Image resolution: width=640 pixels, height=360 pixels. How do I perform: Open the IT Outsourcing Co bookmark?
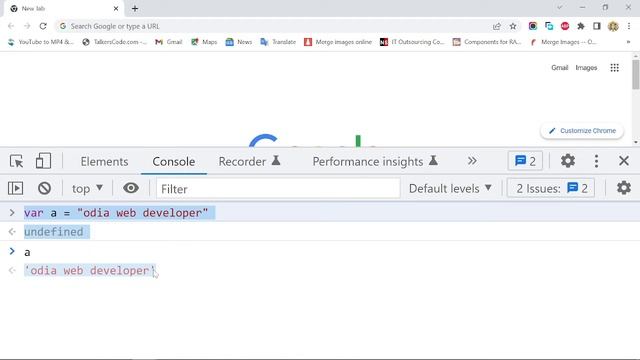coord(412,42)
